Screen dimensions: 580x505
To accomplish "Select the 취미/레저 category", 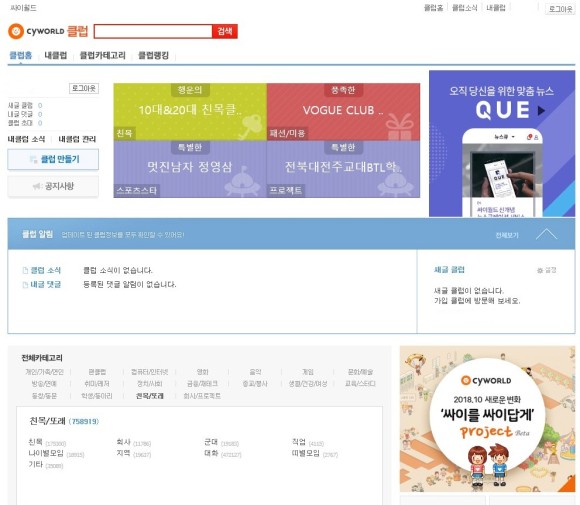I will pos(97,384).
